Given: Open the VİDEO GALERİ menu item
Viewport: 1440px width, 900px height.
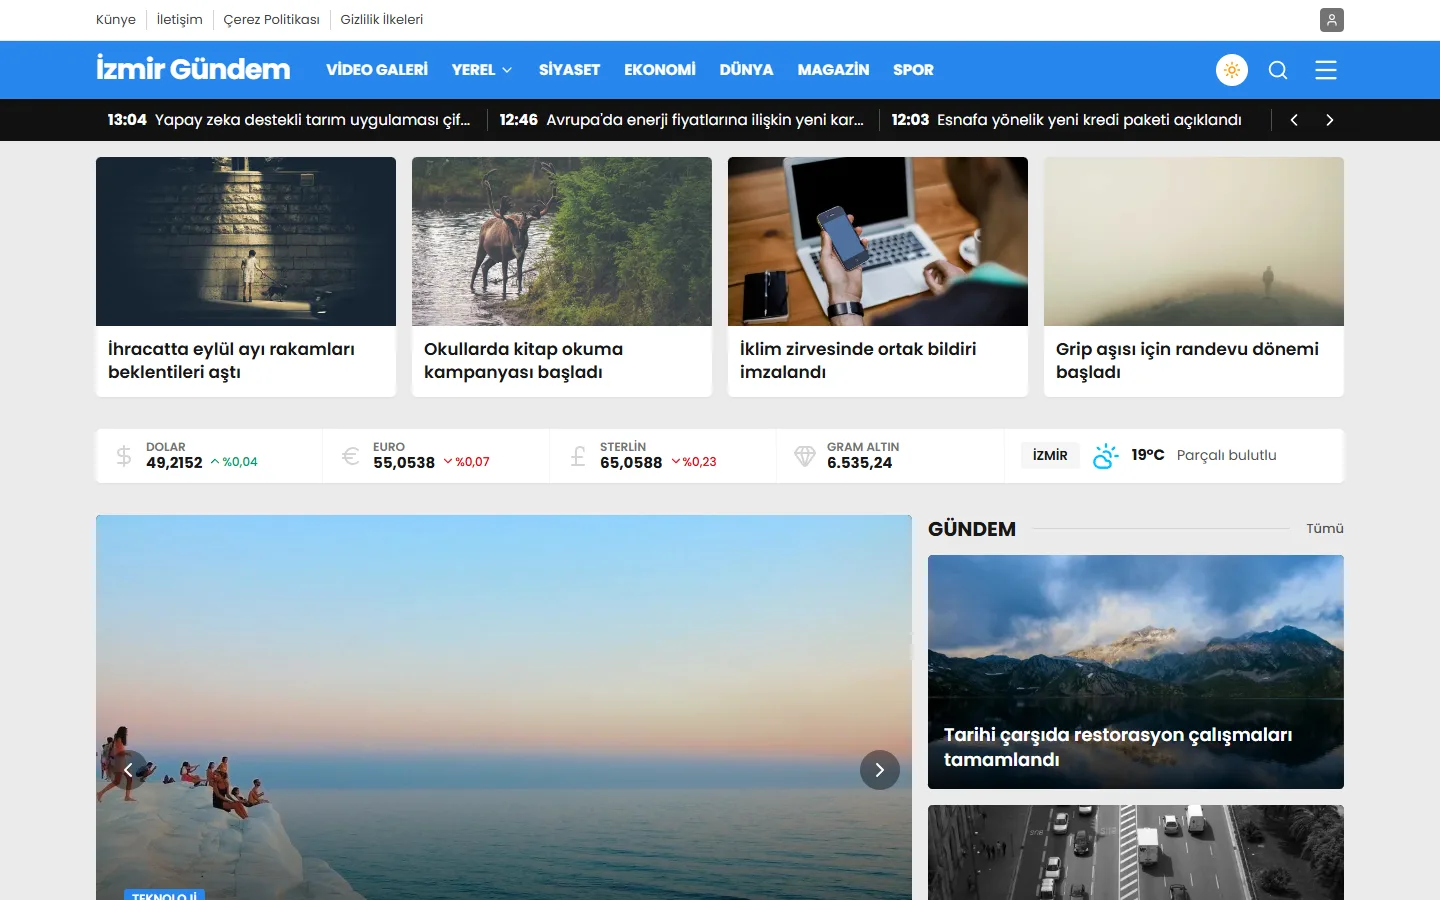Looking at the screenshot, I should point(377,70).
